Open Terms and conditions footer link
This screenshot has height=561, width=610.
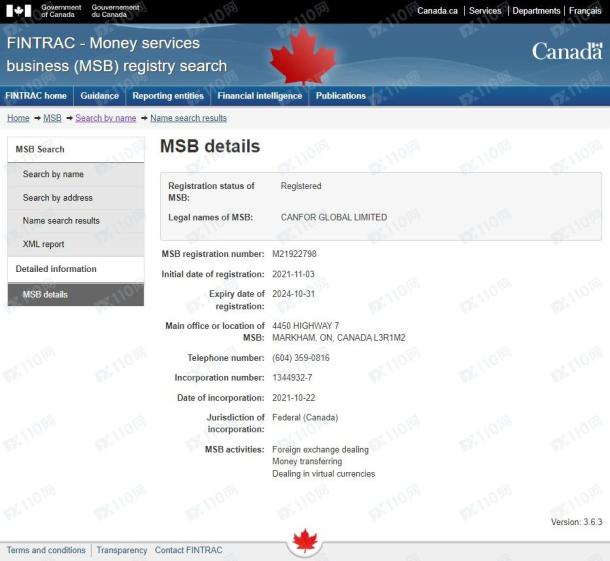(x=46, y=550)
